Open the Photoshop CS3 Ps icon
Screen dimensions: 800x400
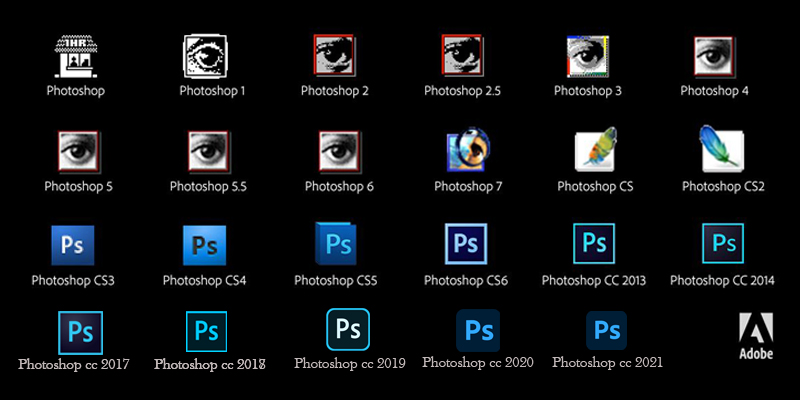click(73, 245)
